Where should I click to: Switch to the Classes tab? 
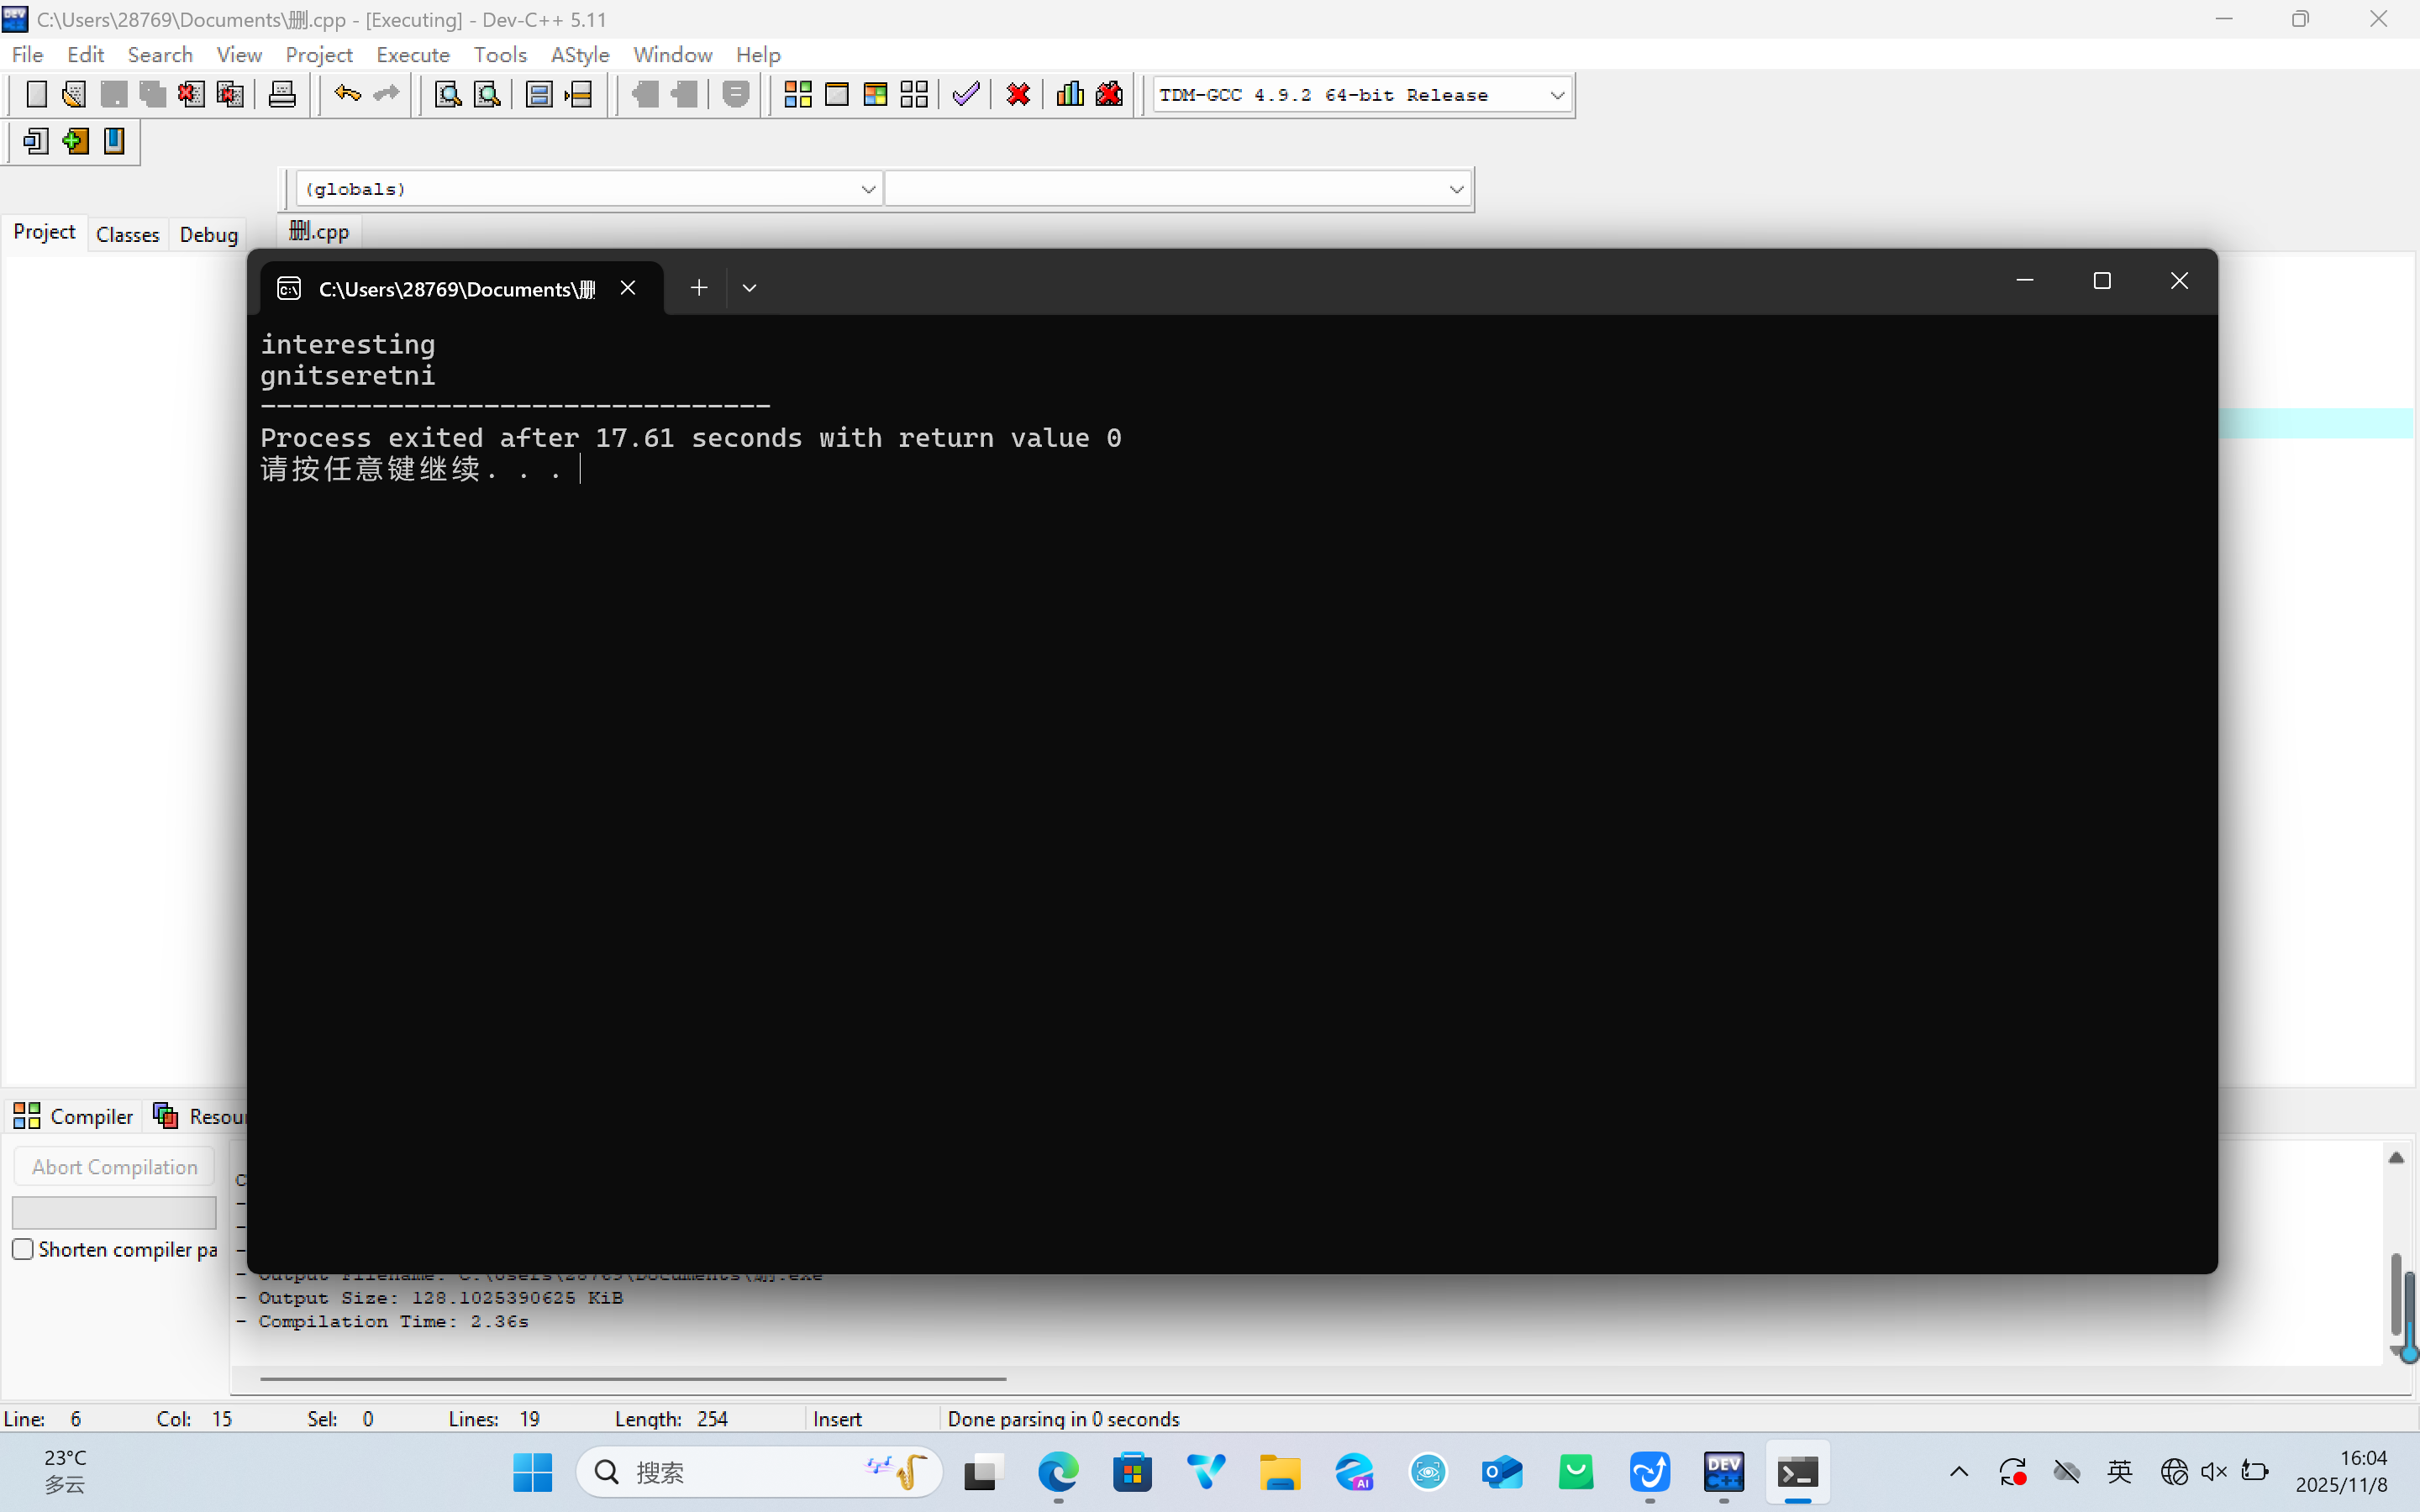click(x=127, y=235)
